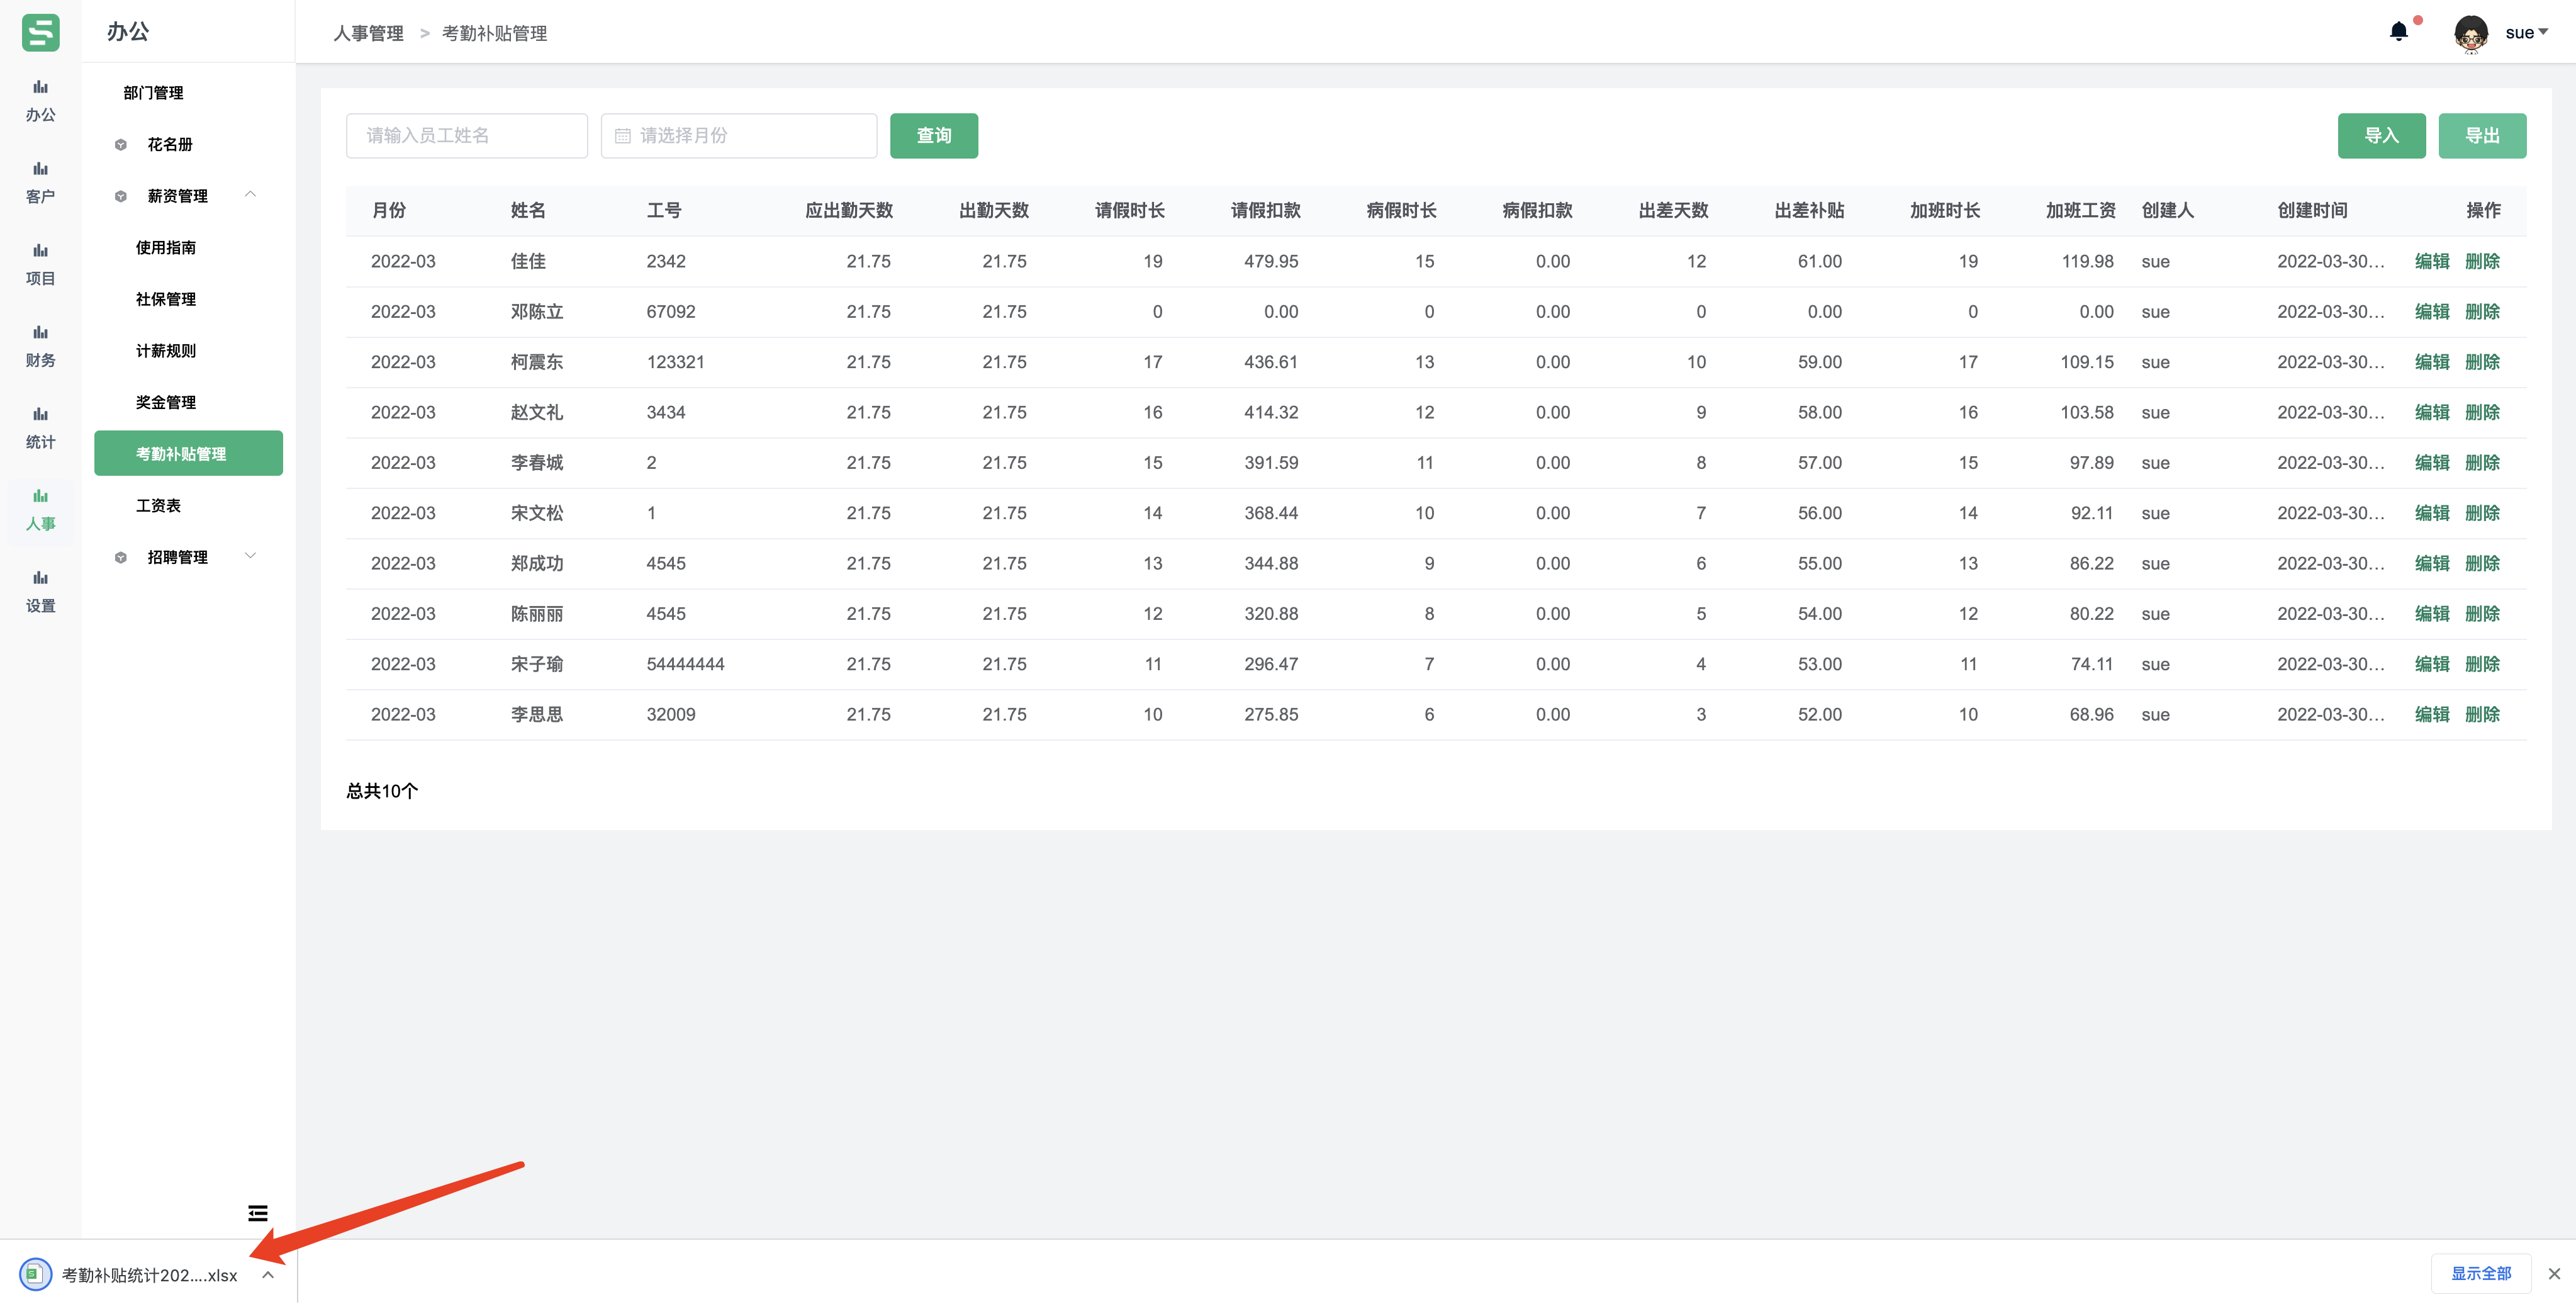Click the 创建时间 column header
The image size is (2576, 1309).
tap(2312, 211)
